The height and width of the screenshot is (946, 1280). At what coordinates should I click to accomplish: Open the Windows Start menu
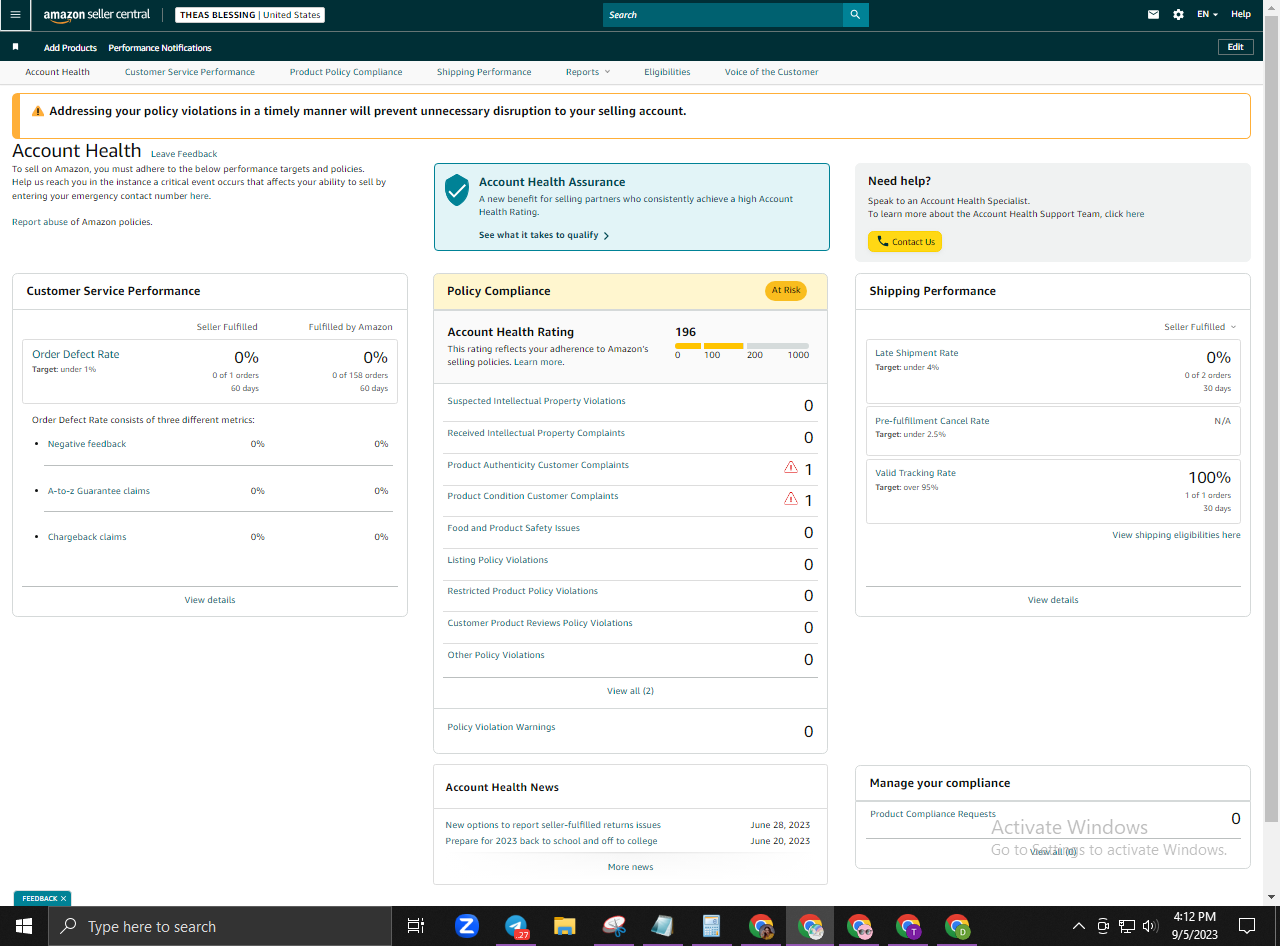pos(24,926)
